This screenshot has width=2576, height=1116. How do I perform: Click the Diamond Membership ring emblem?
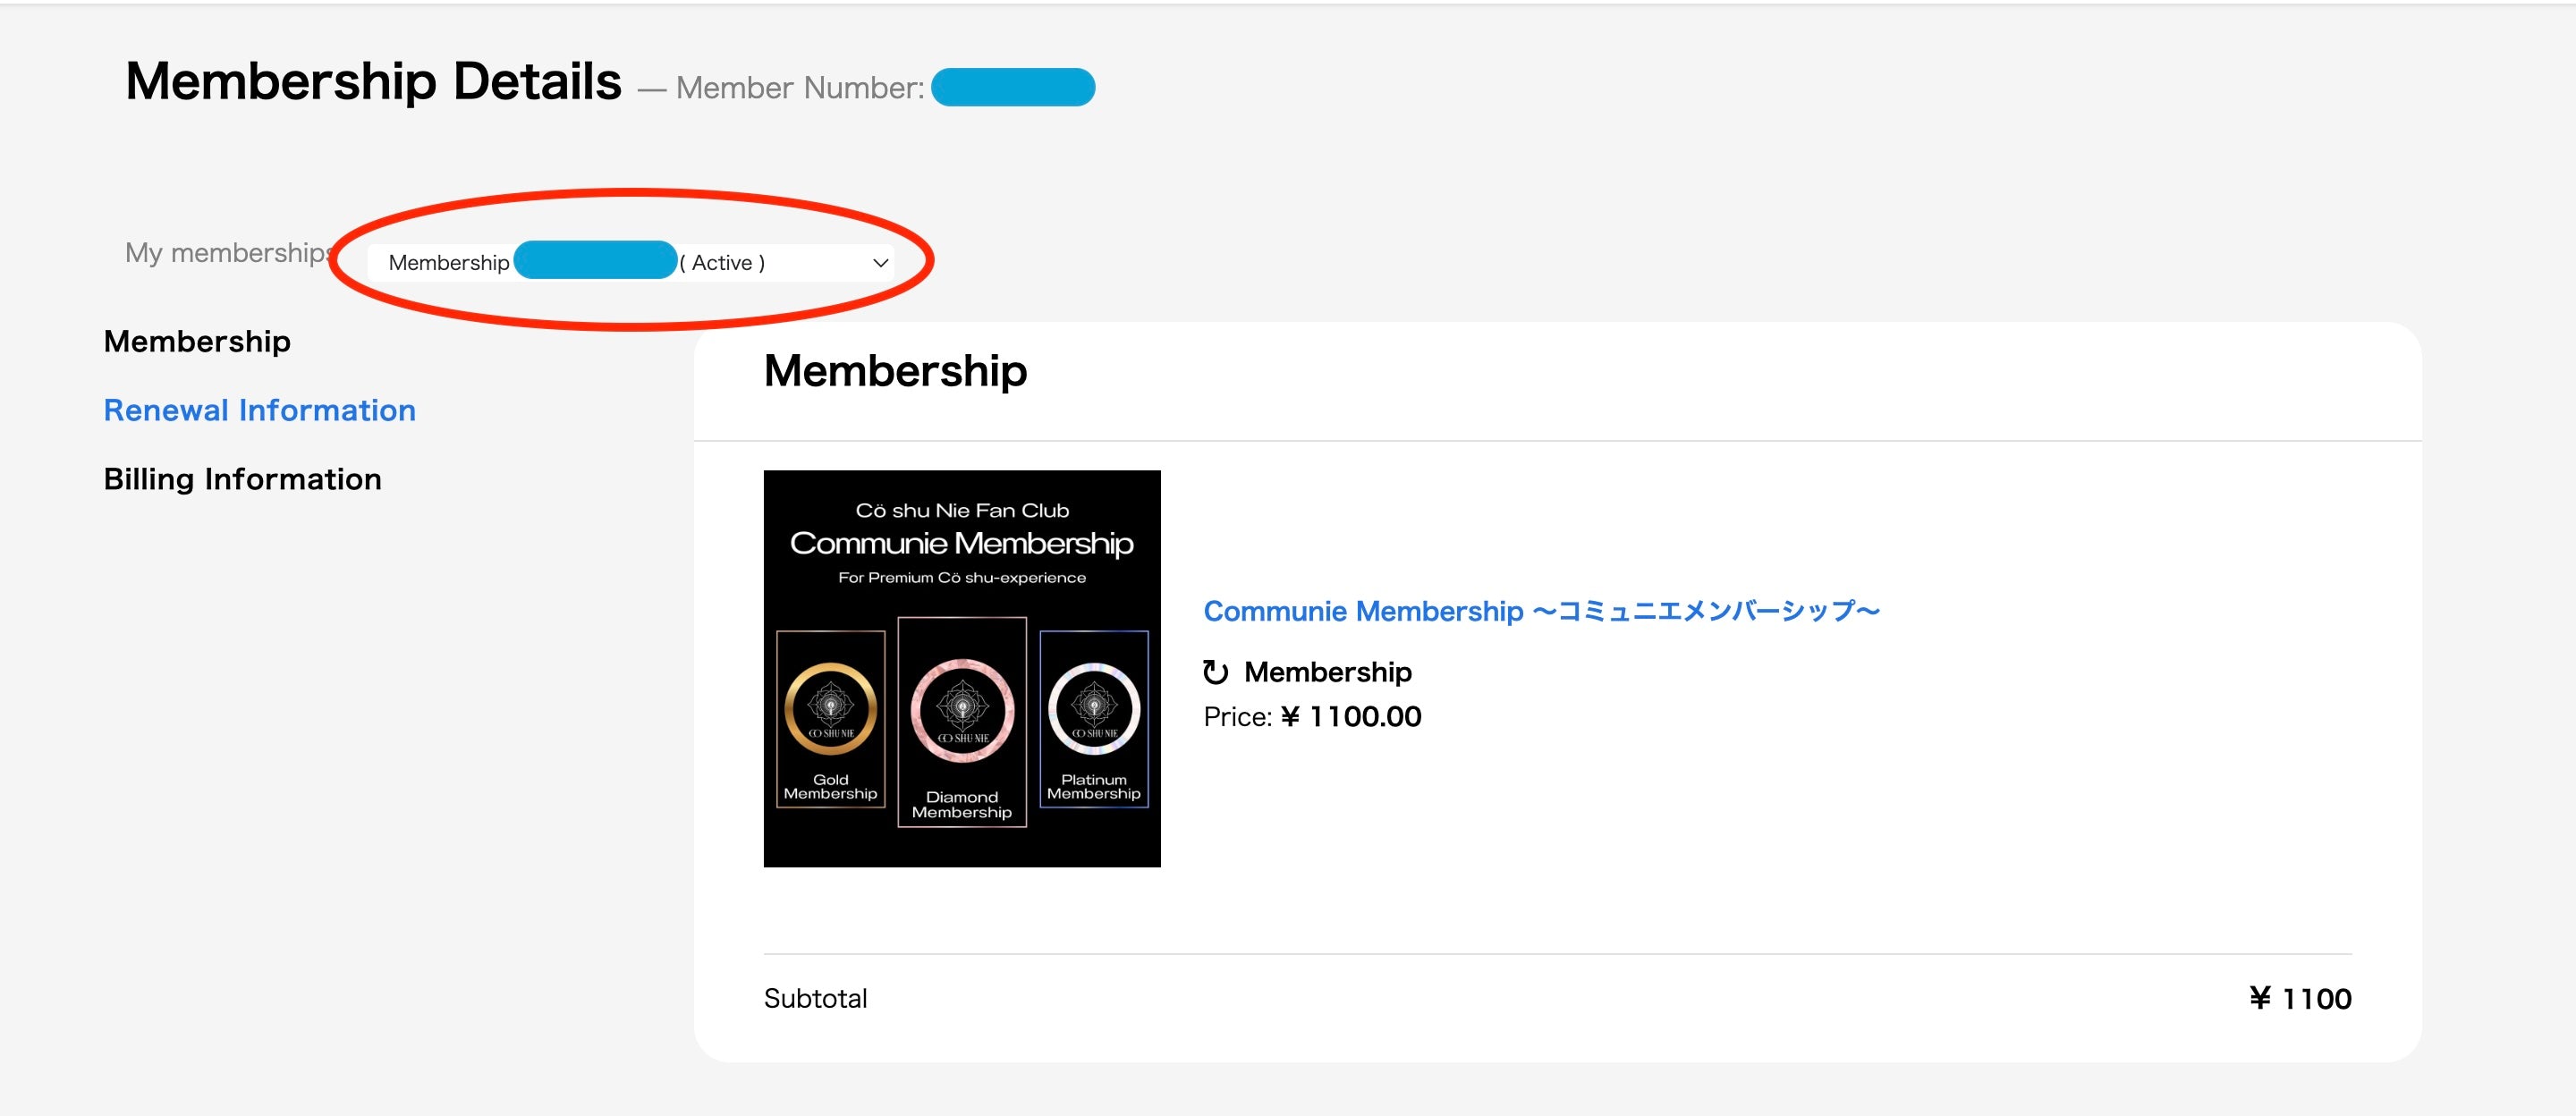[x=962, y=711]
